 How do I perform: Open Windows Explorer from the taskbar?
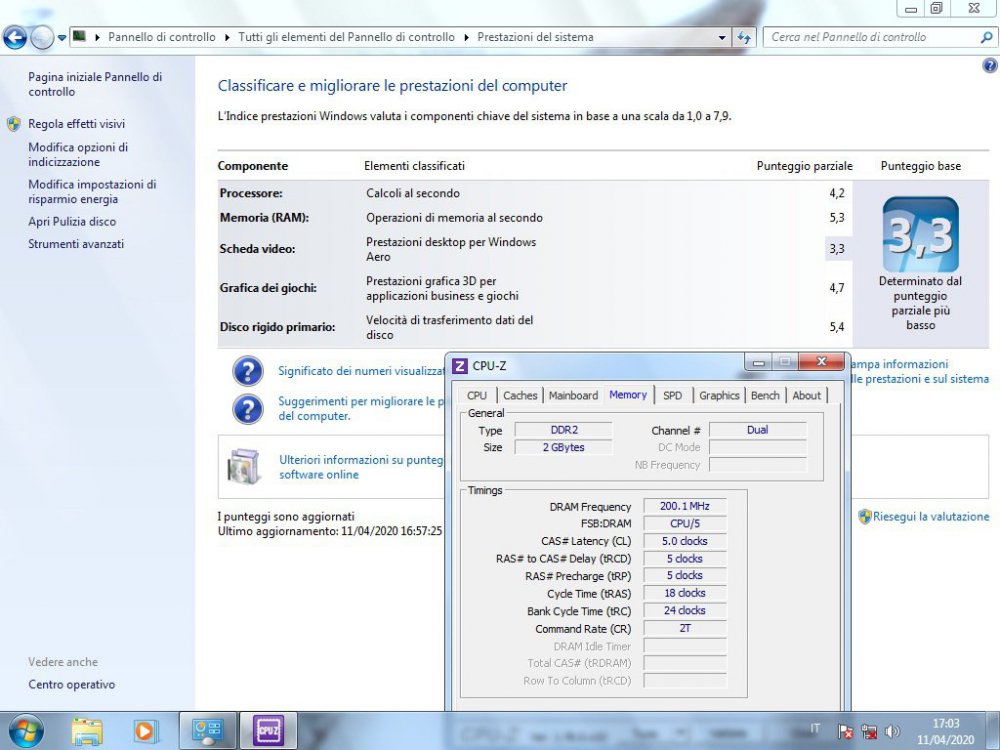pyautogui.click(x=88, y=730)
